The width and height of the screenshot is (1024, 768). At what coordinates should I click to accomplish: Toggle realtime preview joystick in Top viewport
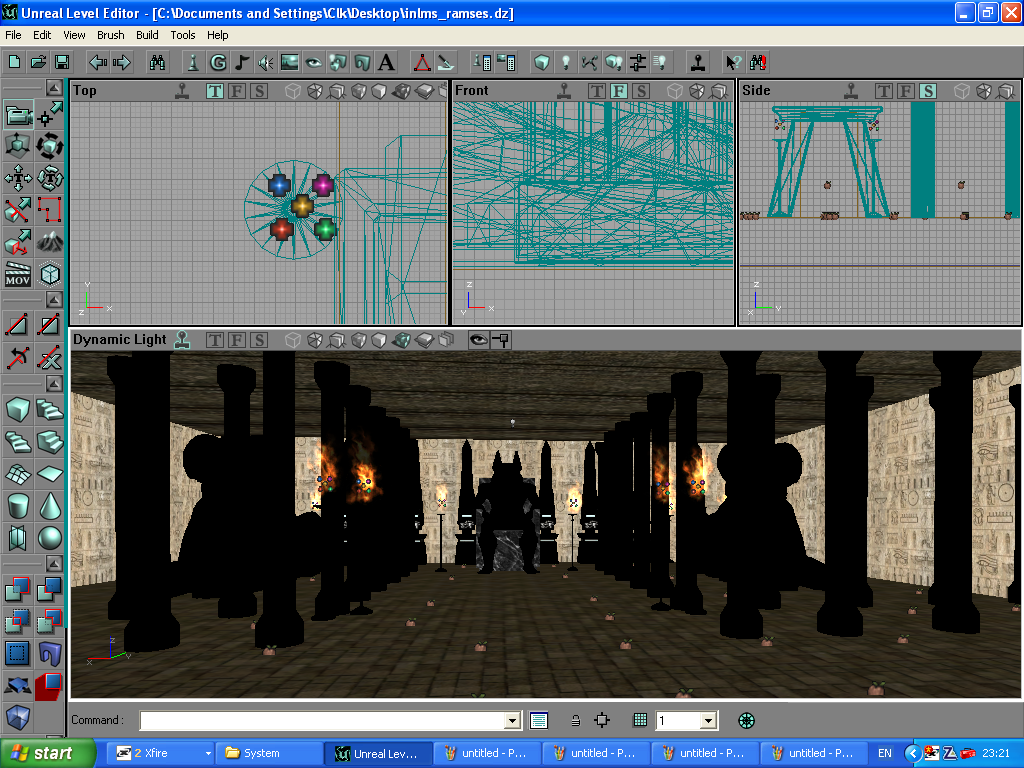coord(182,91)
